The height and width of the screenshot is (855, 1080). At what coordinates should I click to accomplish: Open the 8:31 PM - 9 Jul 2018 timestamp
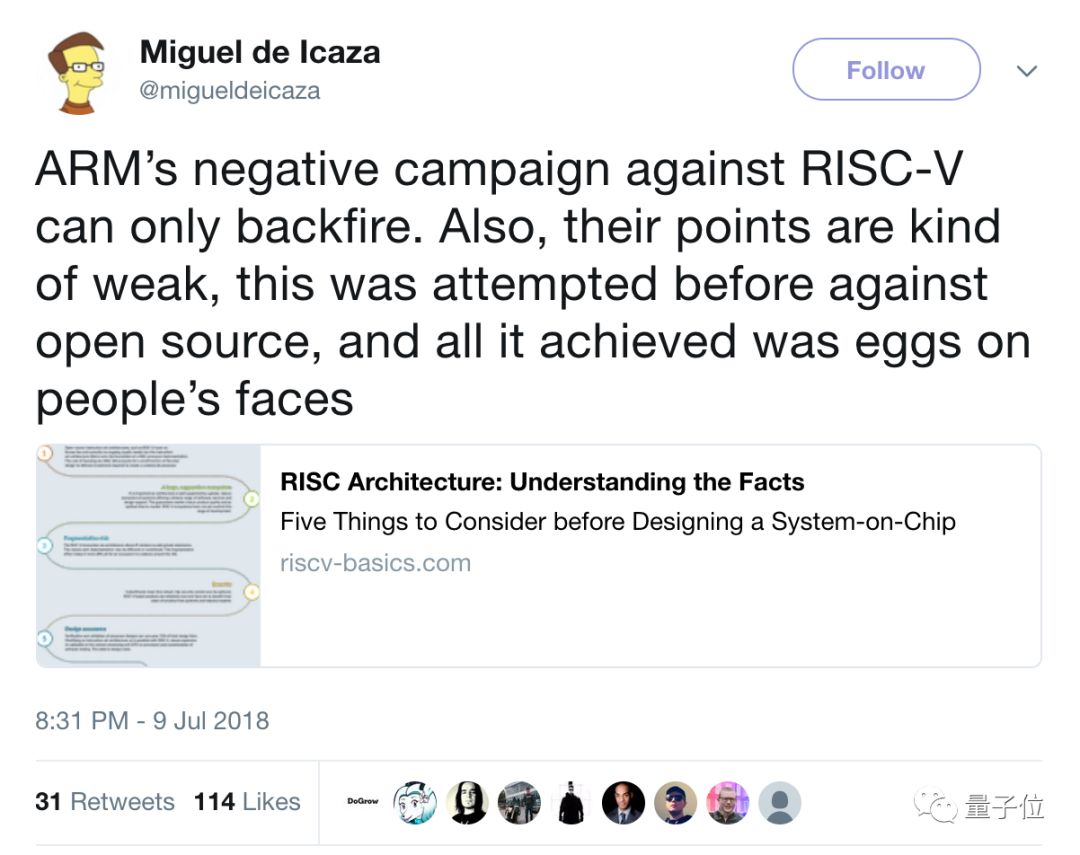[152, 720]
